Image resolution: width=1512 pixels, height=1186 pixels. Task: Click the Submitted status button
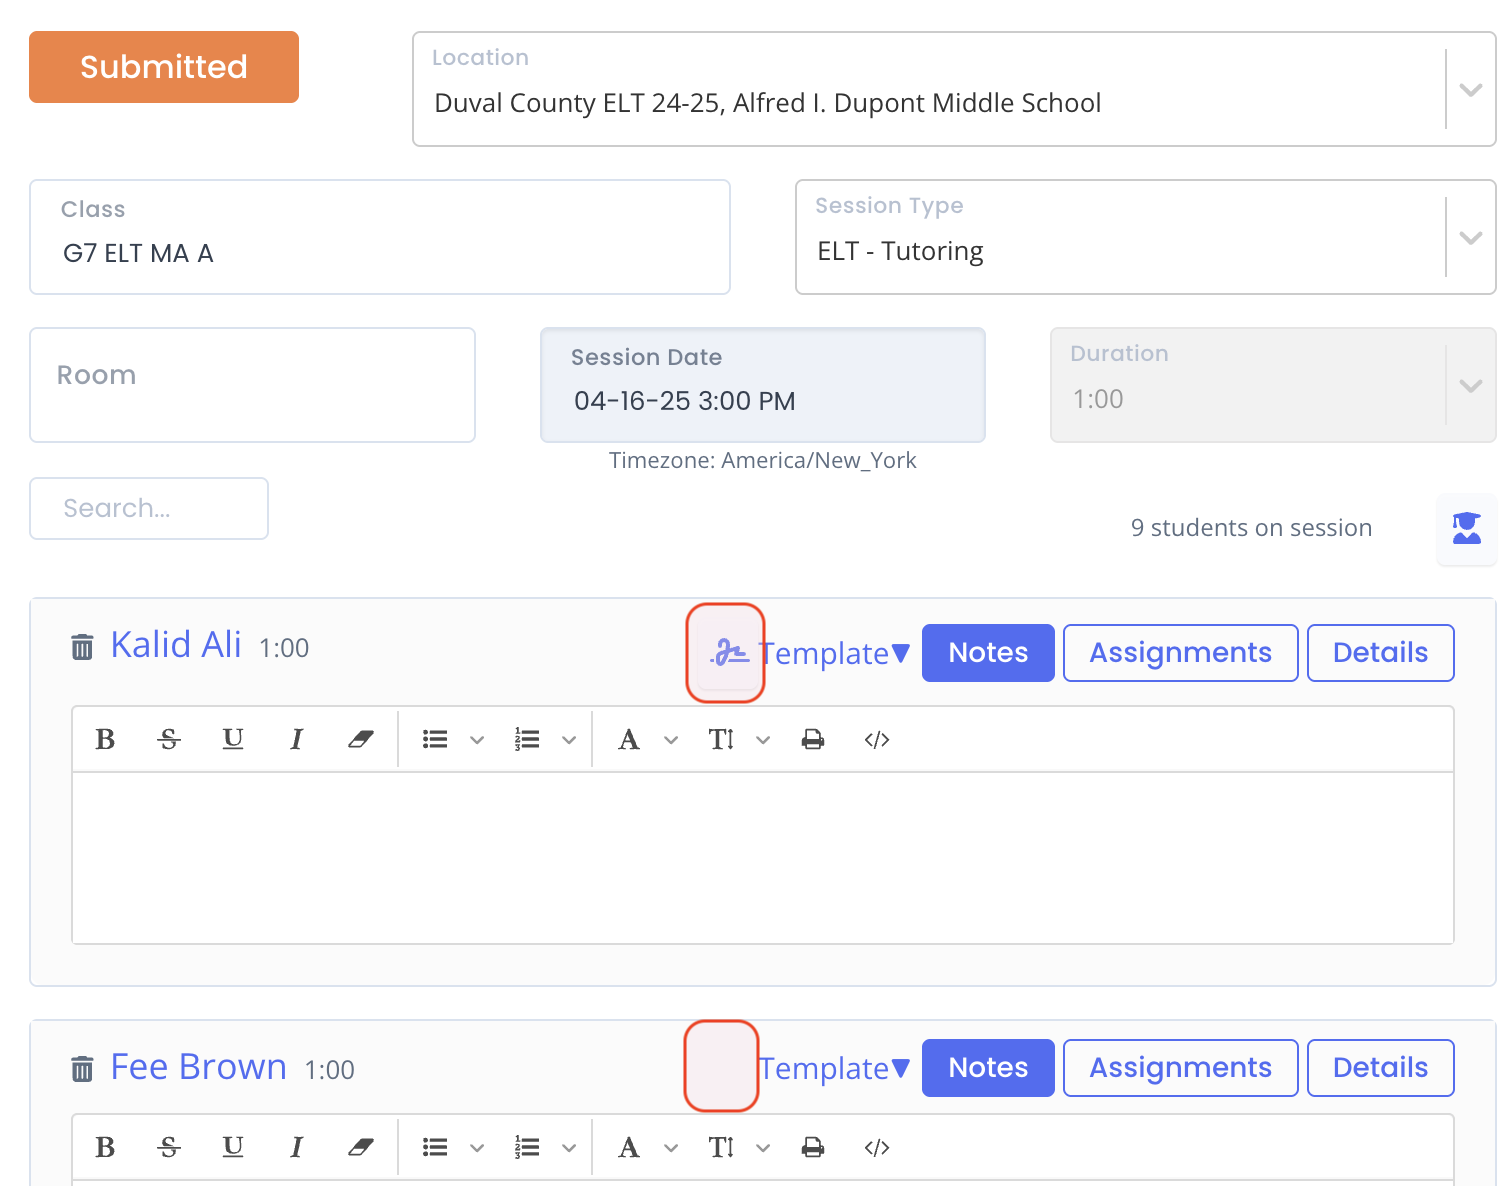pyautogui.click(x=164, y=67)
